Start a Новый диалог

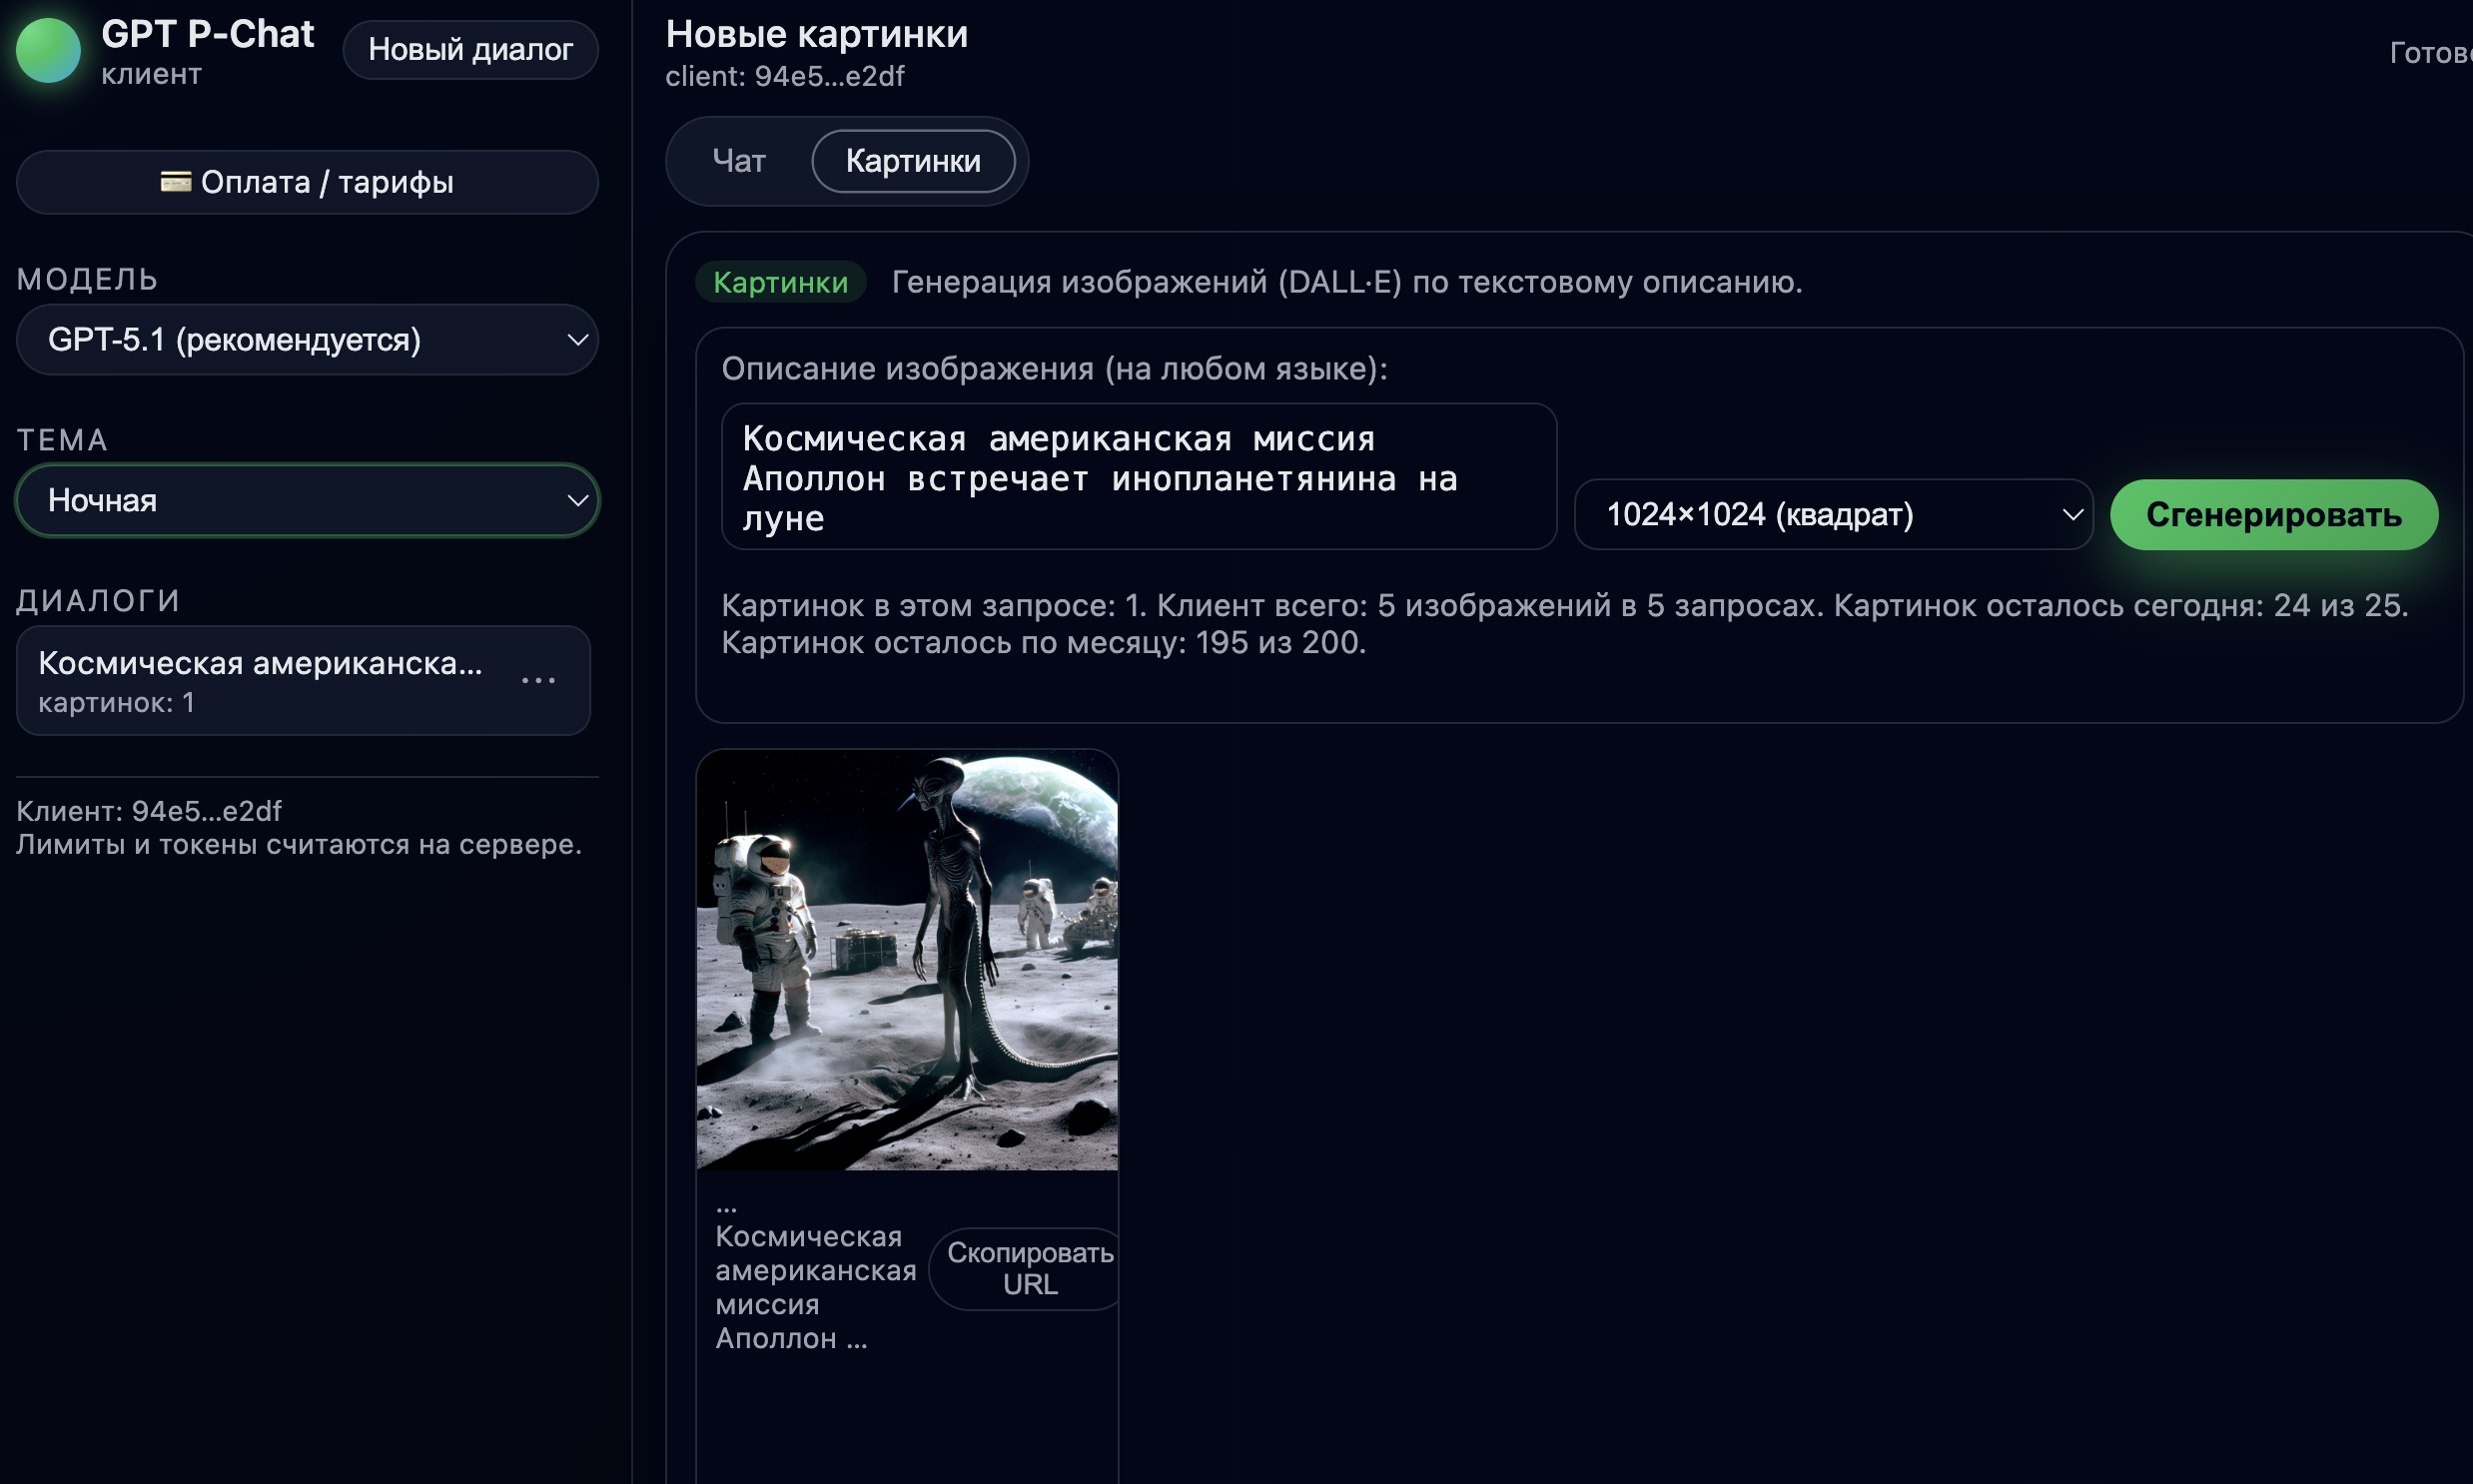[470, 50]
